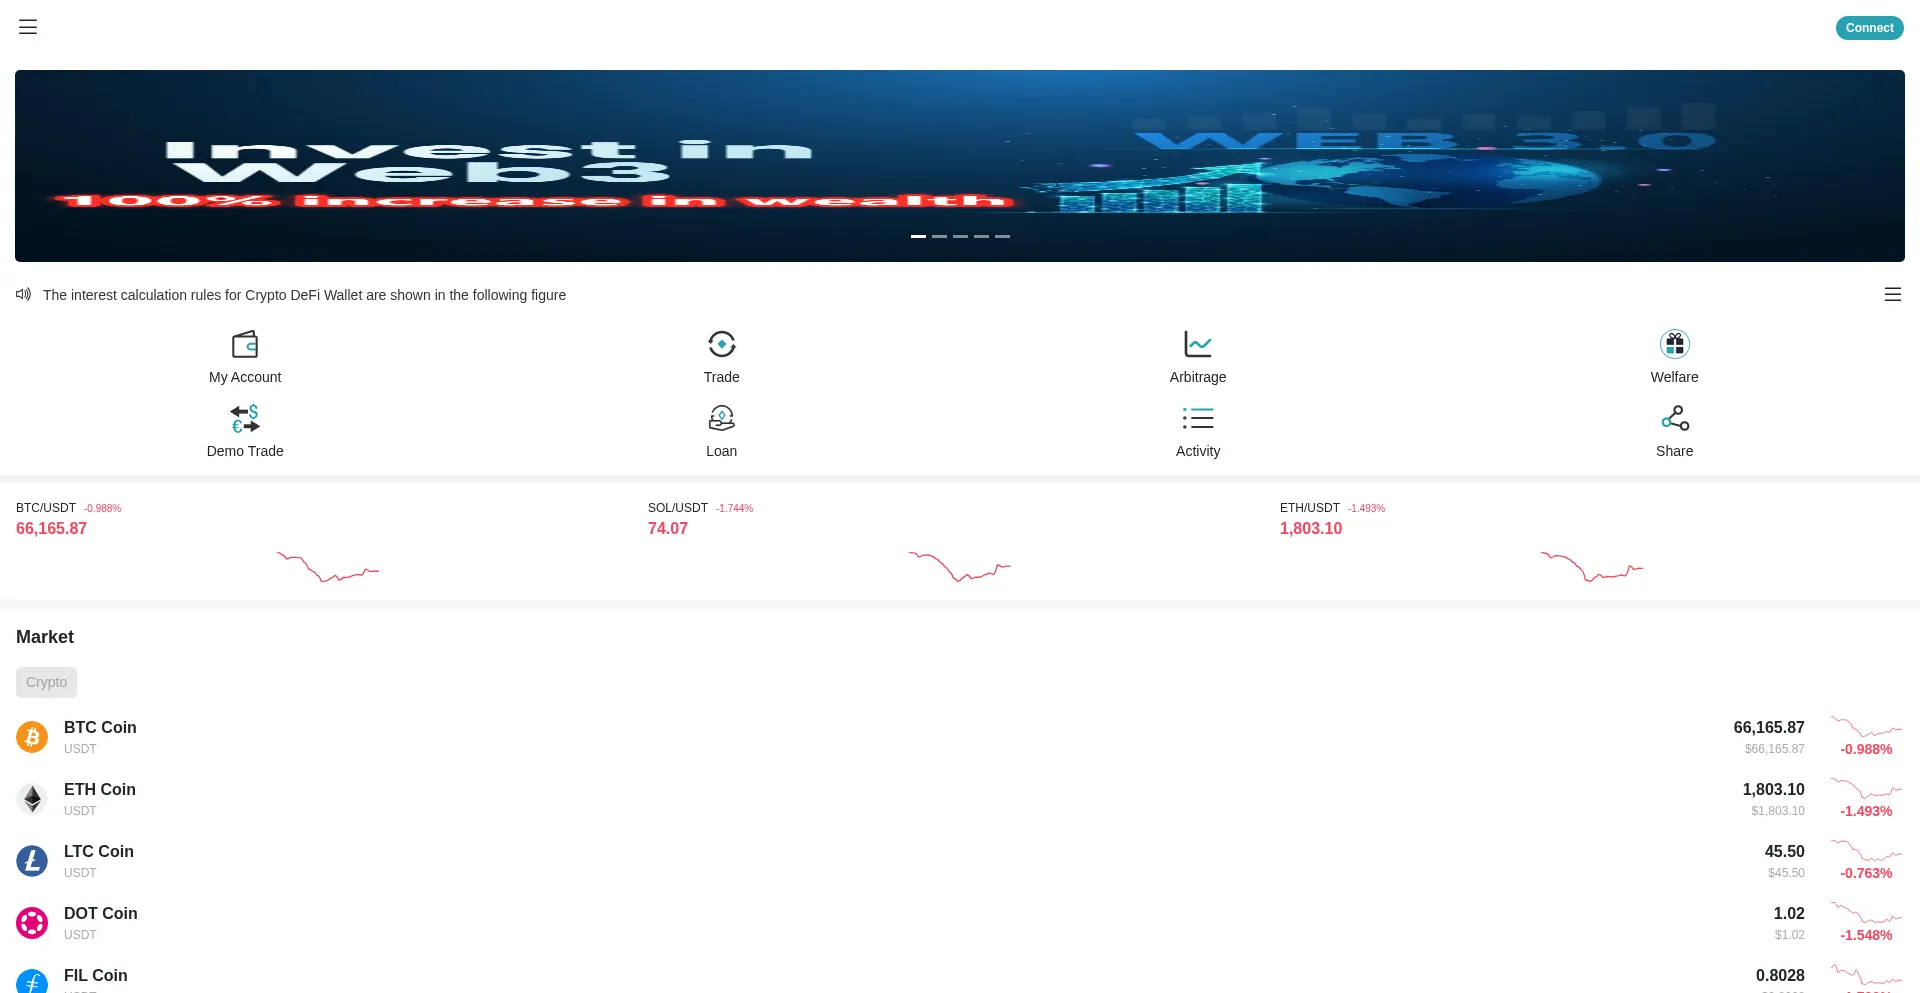Viewport: 1920px width, 993px height.
Task: Jump to the last banner slide indicator
Action: (x=1002, y=236)
